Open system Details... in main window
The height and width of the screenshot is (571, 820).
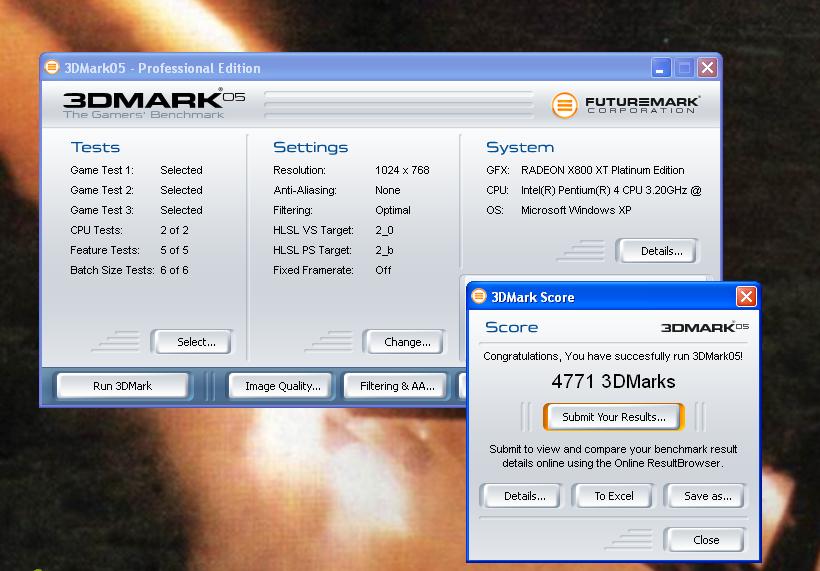[x=657, y=251]
